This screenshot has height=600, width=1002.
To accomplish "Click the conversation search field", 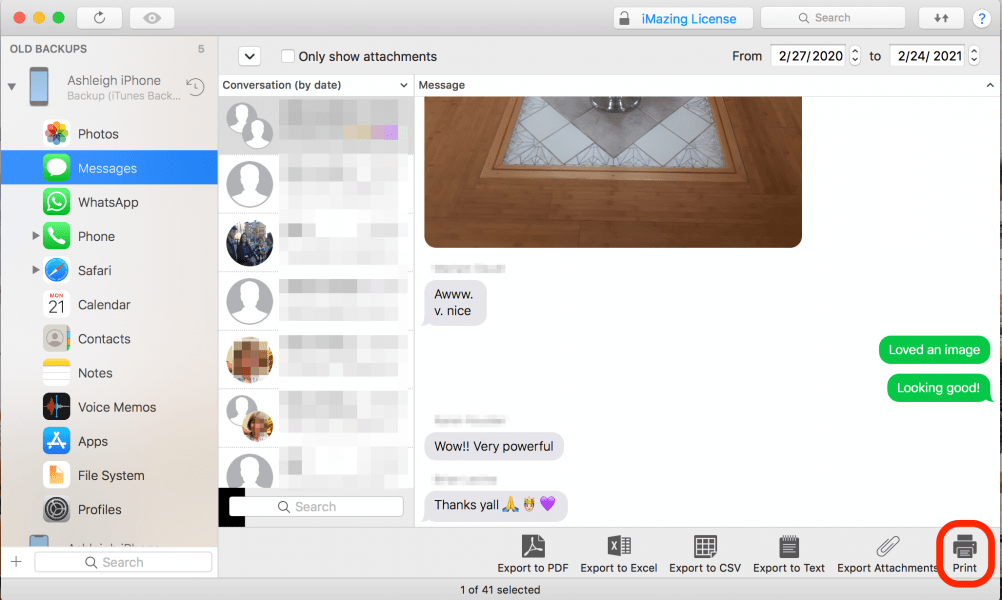I will (x=316, y=507).
